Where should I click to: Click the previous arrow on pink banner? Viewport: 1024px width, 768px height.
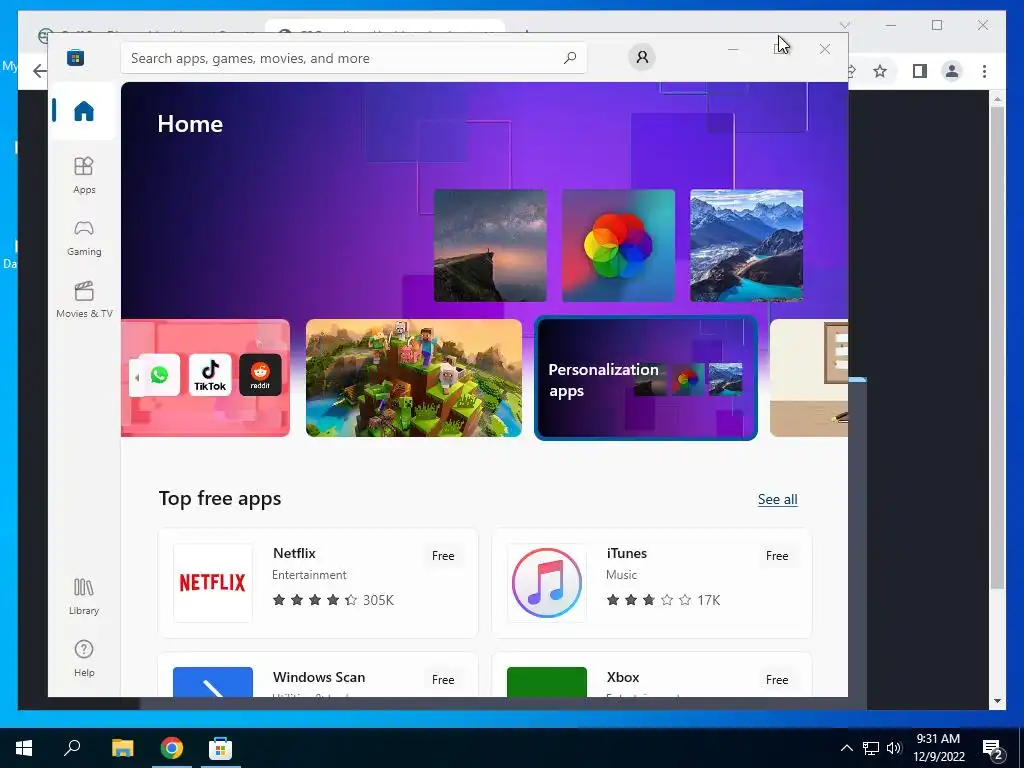[x=136, y=378]
